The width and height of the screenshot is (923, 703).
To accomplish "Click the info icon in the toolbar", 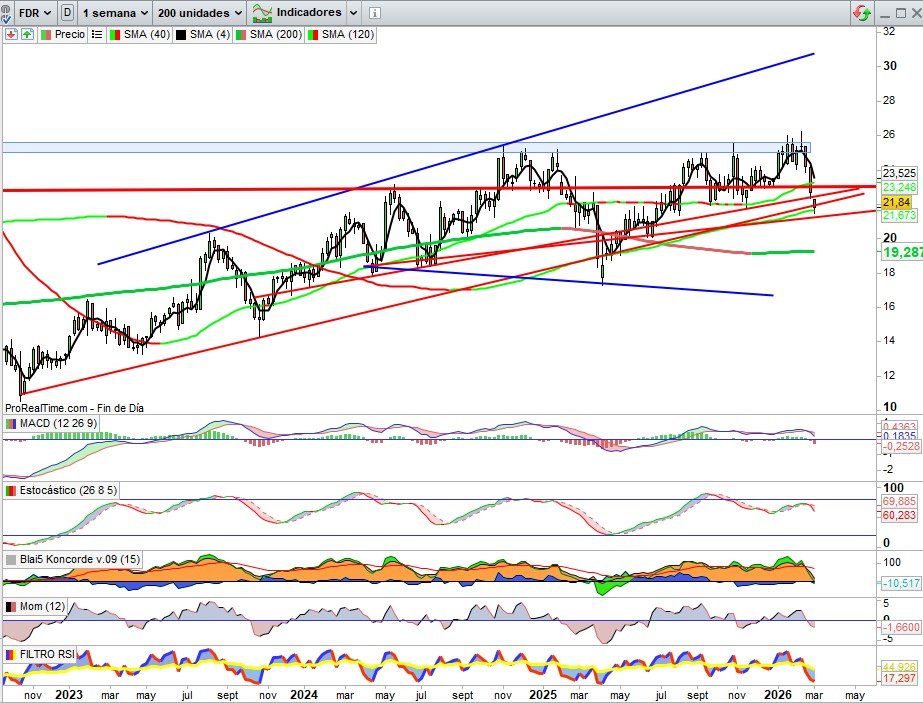I will [375, 12].
